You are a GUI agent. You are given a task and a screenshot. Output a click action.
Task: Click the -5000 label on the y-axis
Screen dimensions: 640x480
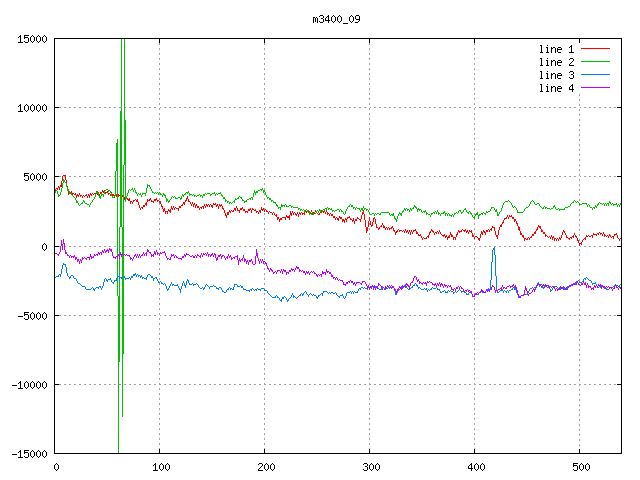point(32,315)
